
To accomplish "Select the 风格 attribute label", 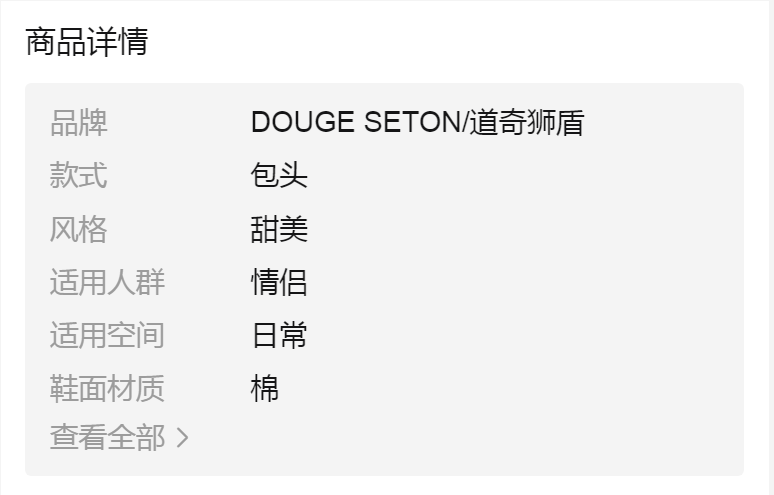I will click(79, 229).
